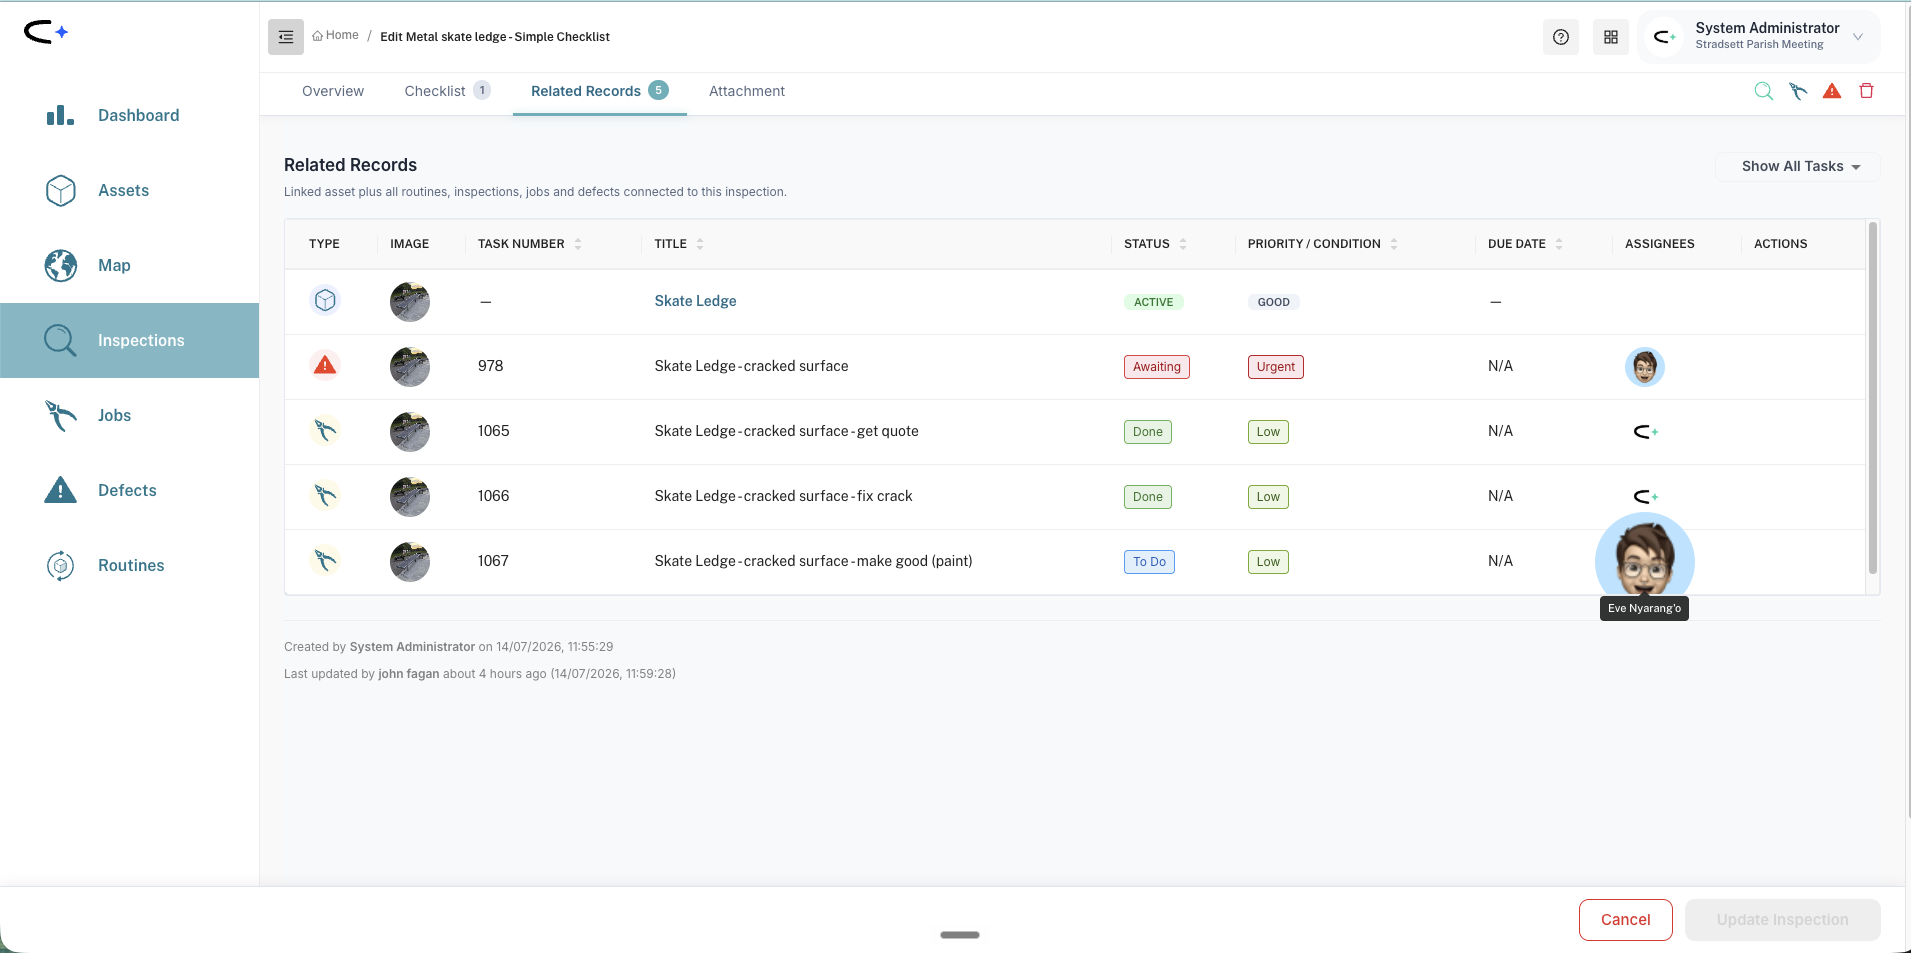This screenshot has width=1911, height=953.
Task: Click the green search inspection icon
Action: (1764, 91)
